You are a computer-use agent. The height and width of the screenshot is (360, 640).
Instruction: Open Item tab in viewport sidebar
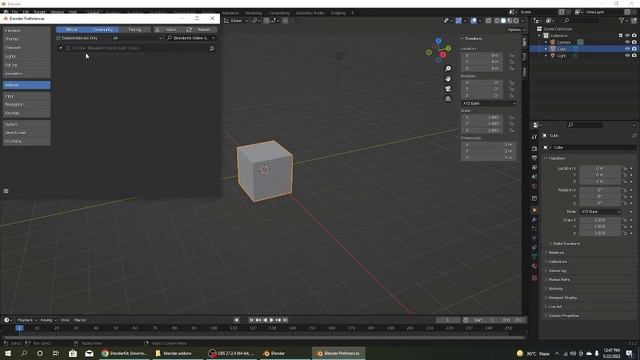pos(524,42)
